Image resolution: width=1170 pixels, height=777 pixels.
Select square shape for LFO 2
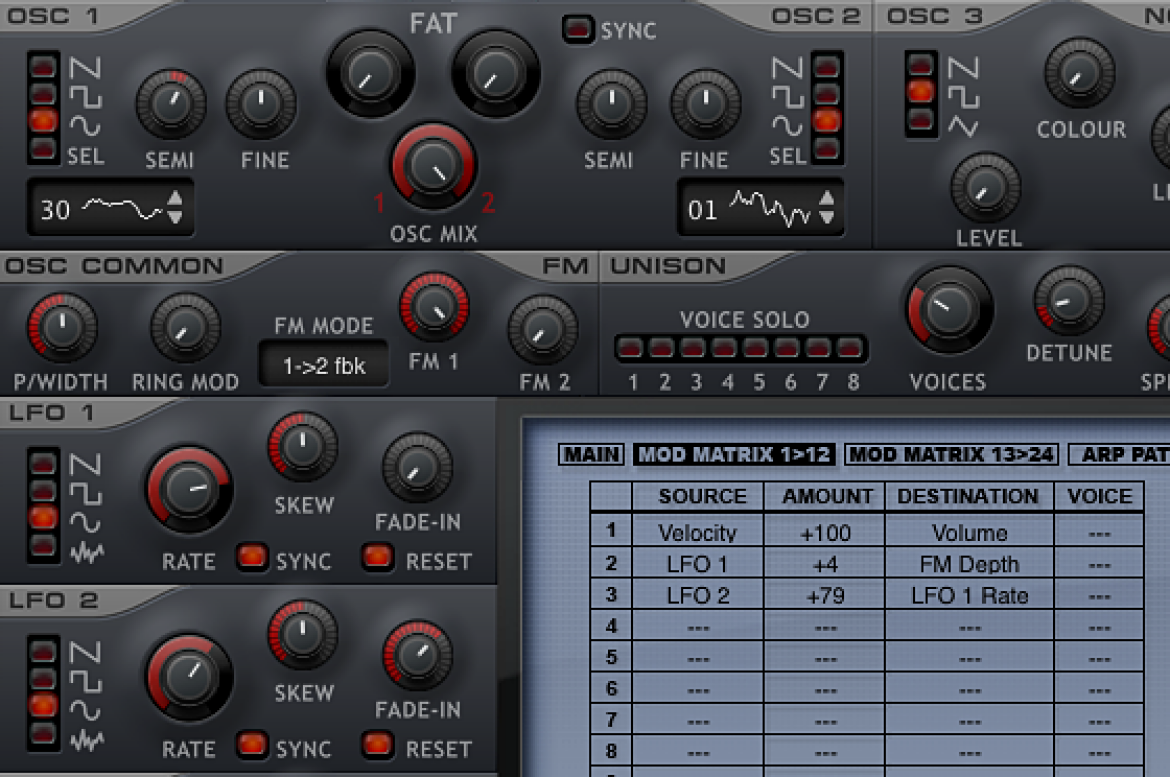tap(43, 678)
